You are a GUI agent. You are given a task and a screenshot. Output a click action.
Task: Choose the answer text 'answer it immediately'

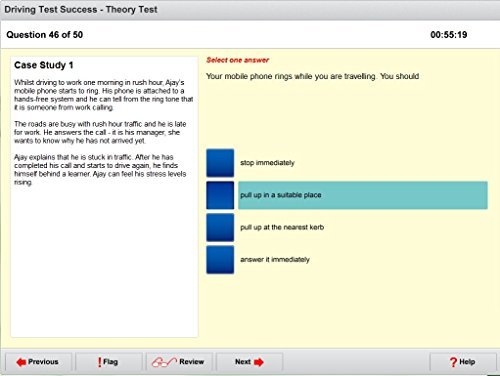(x=275, y=260)
